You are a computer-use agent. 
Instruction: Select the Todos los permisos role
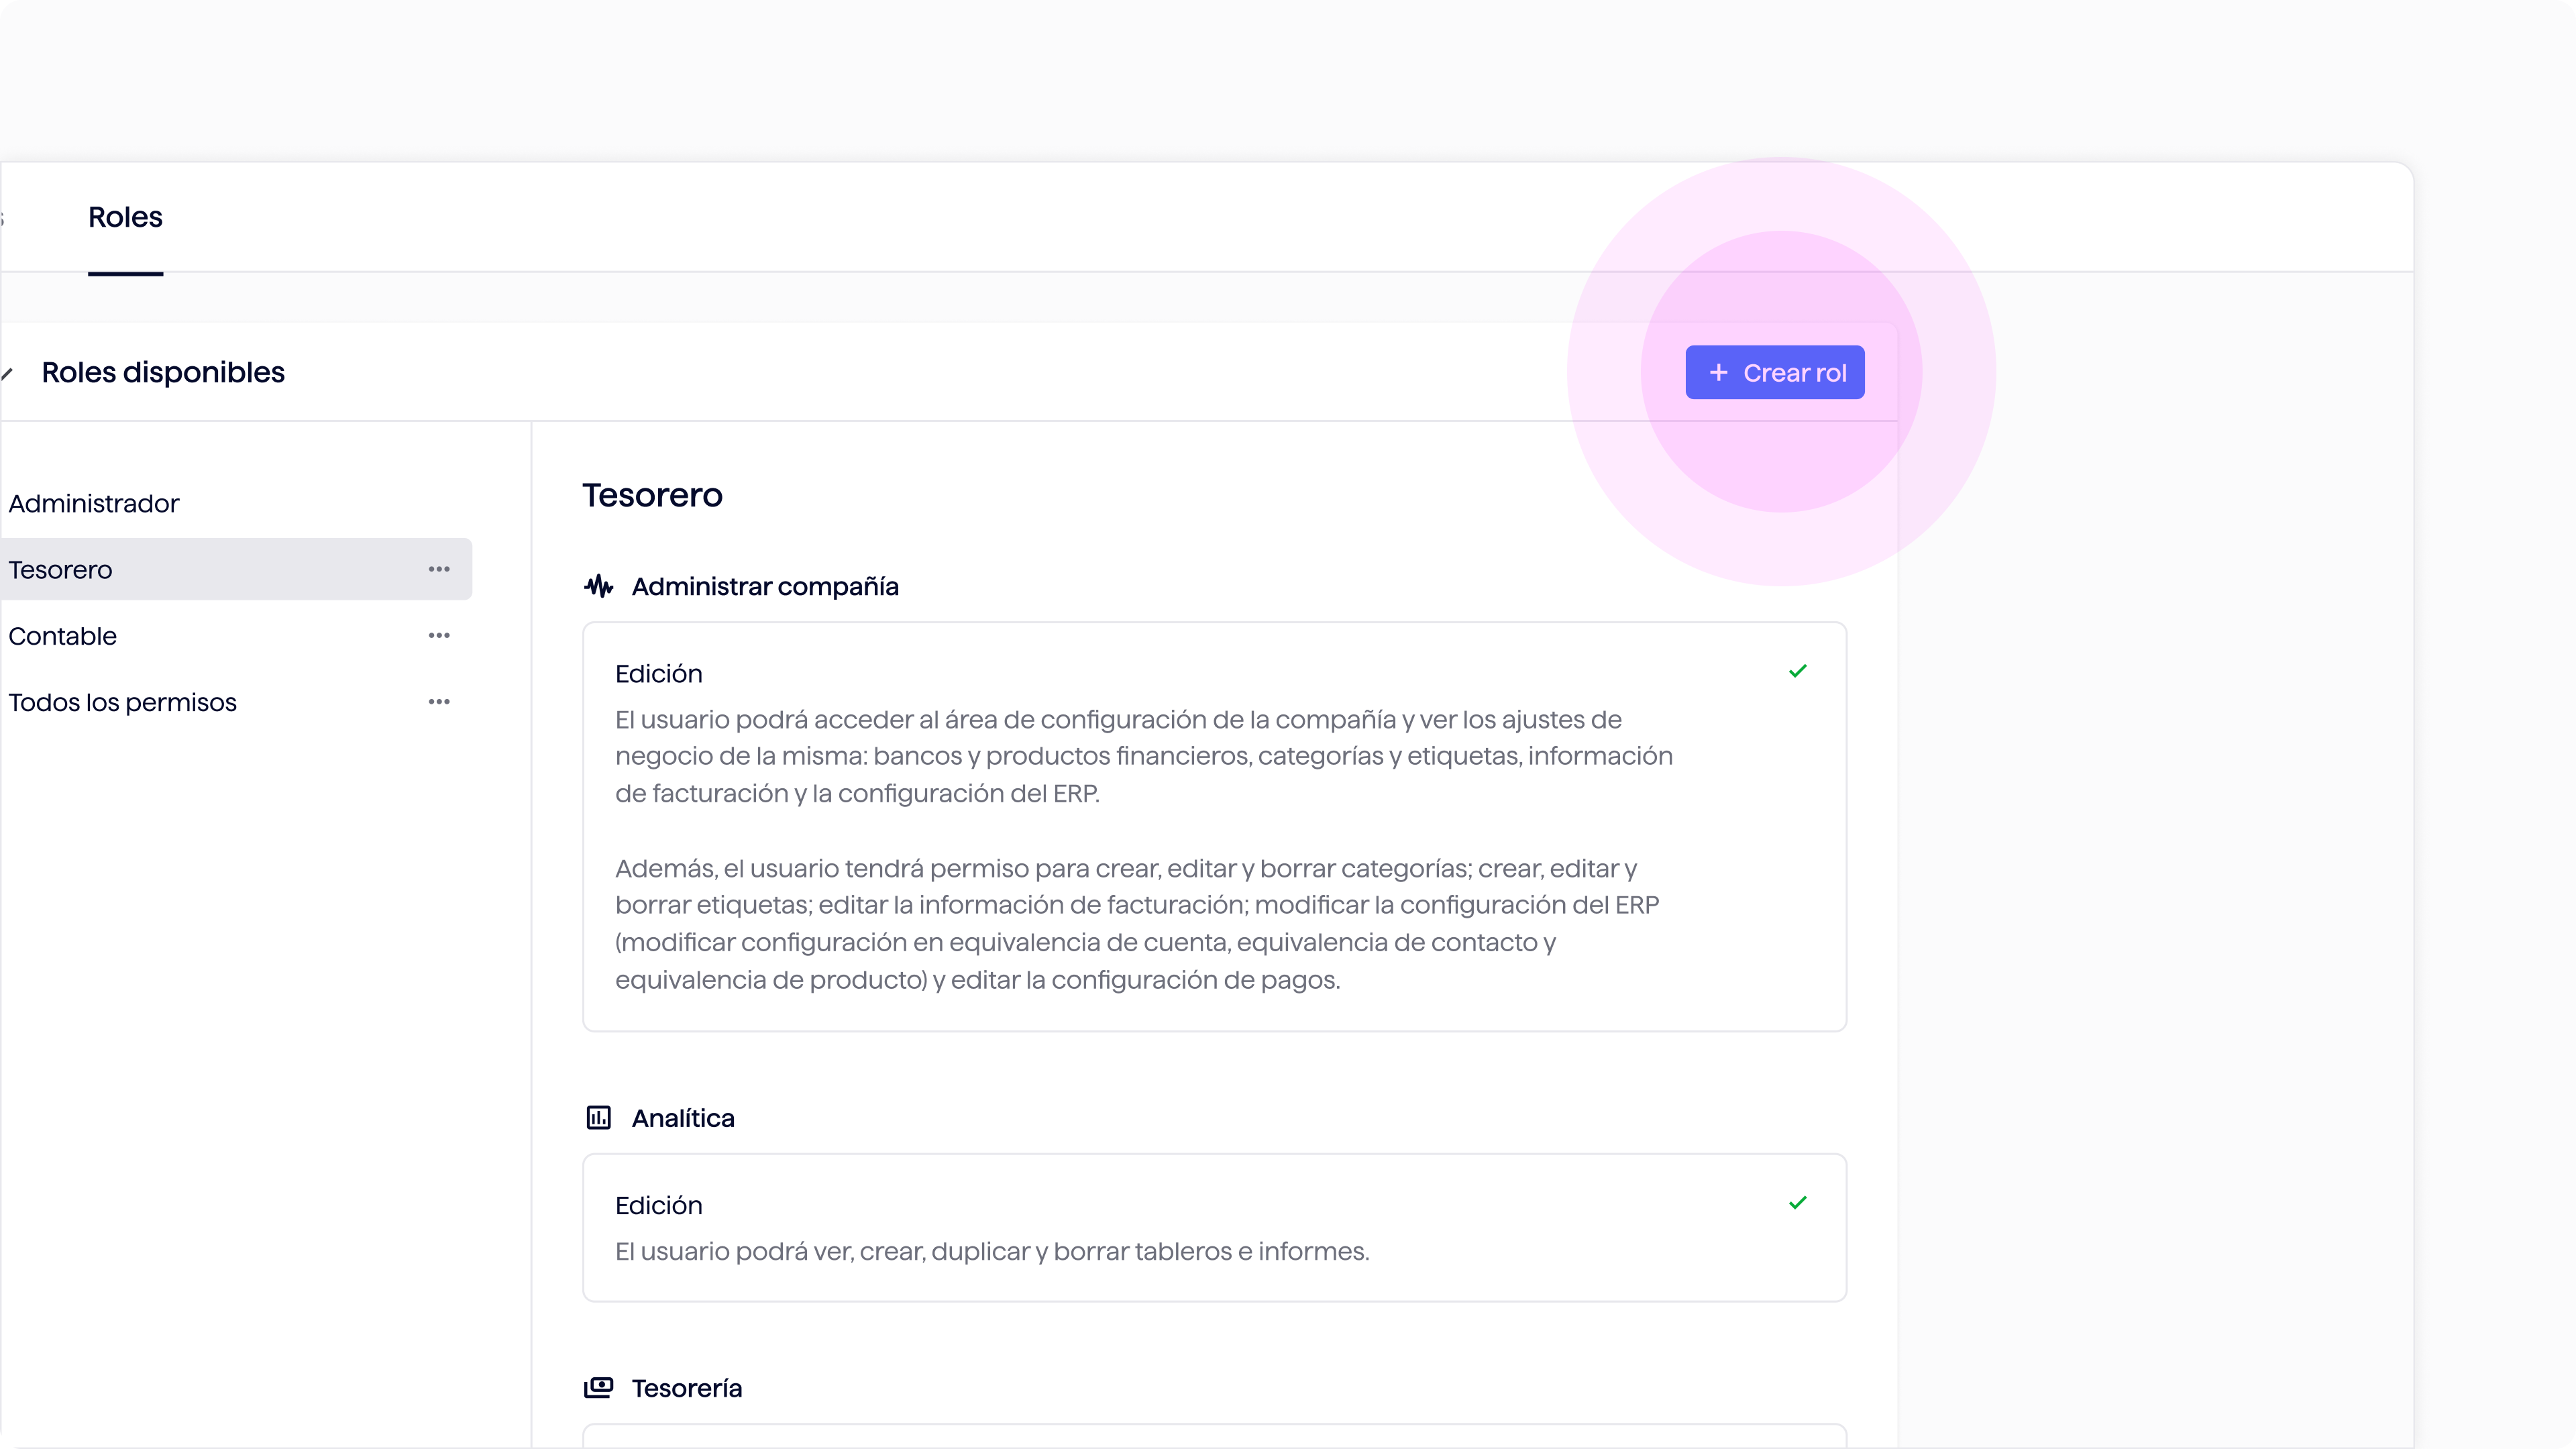click(122, 702)
